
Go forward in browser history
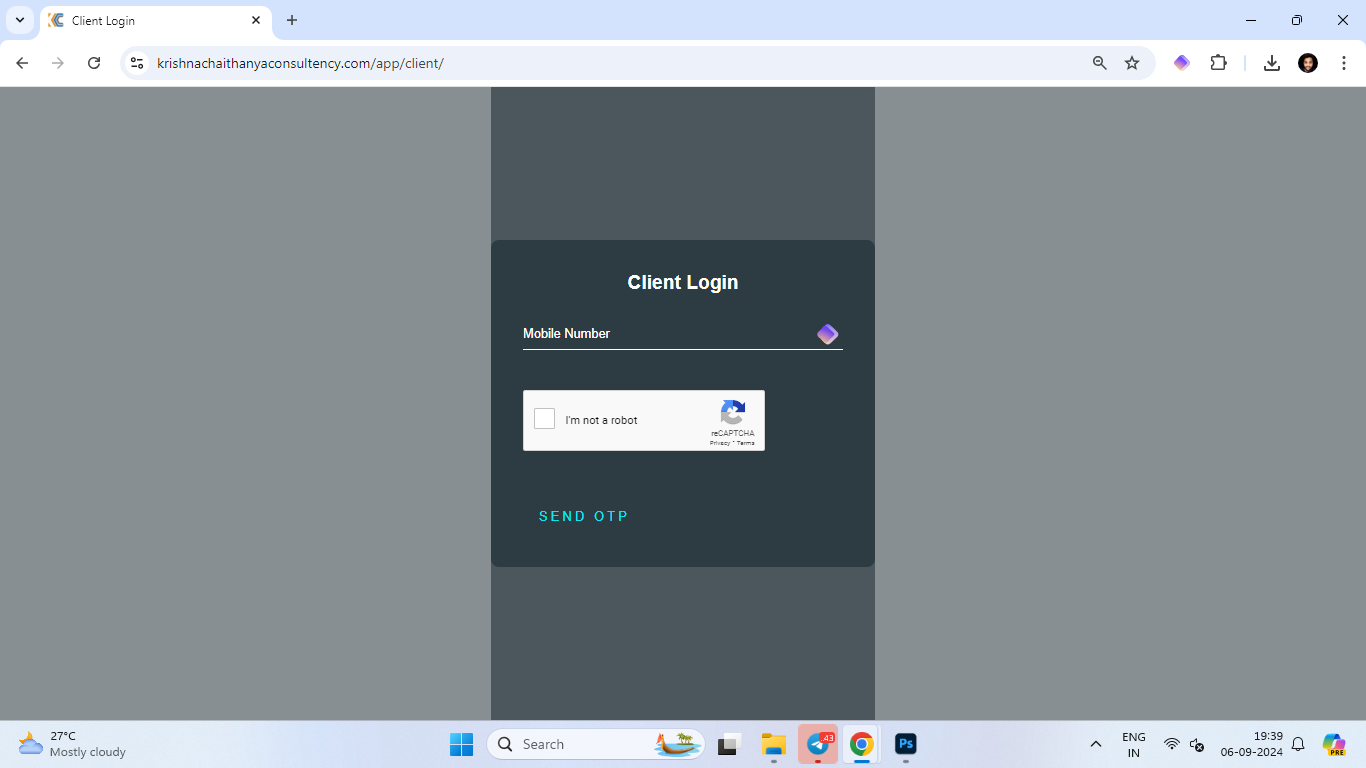tap(58, 63)
